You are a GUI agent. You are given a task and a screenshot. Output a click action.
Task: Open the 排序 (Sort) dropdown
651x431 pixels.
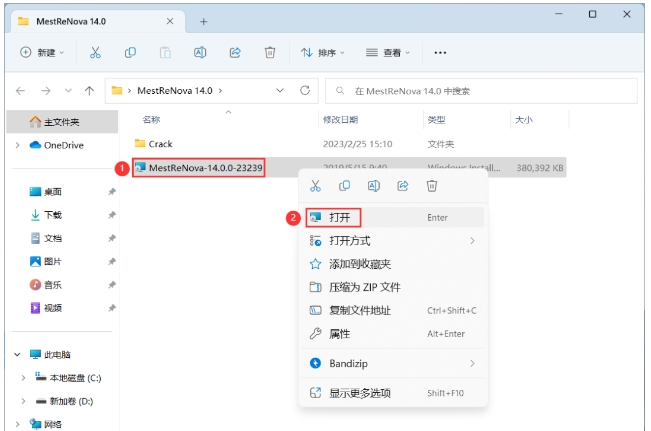(x=323, y=53)
